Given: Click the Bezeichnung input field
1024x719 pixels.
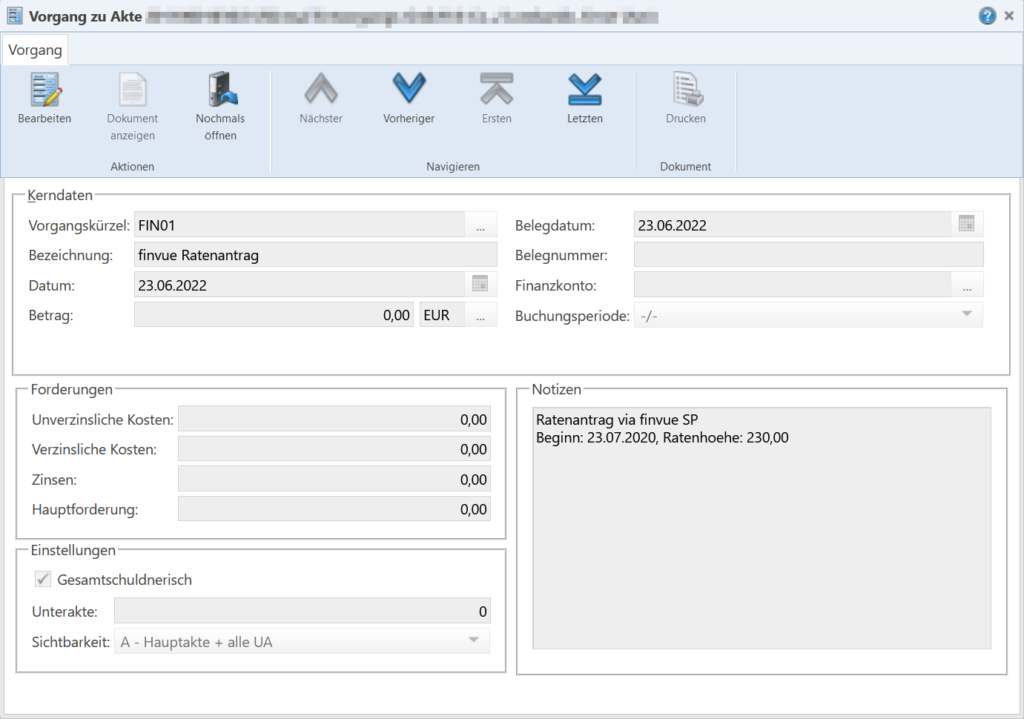Looking at the screenshot, I should tap(315, 255).
